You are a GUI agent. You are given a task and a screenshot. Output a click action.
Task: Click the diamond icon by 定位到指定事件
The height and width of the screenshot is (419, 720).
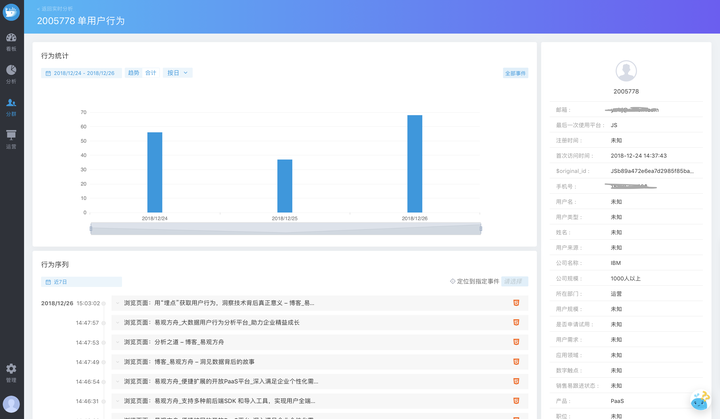[452, 281]
